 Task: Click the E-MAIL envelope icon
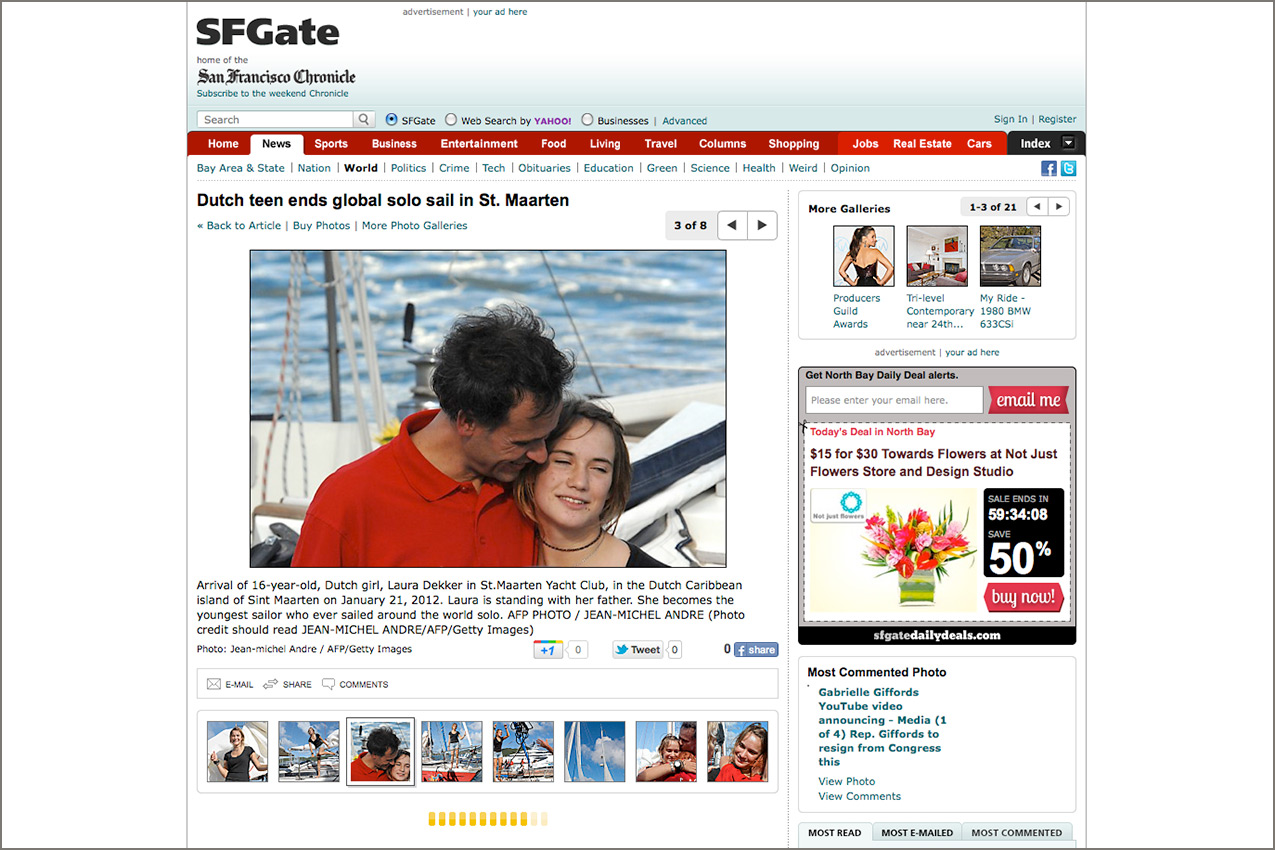213,685
